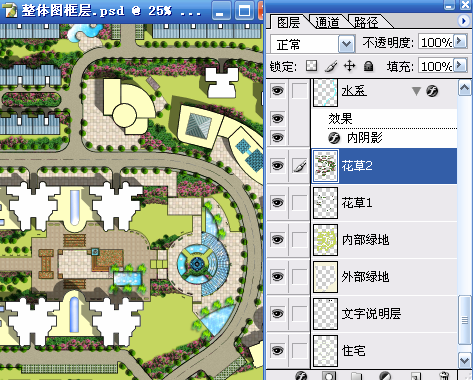Open the blend mode 正常 dropdown

(346, 44)
